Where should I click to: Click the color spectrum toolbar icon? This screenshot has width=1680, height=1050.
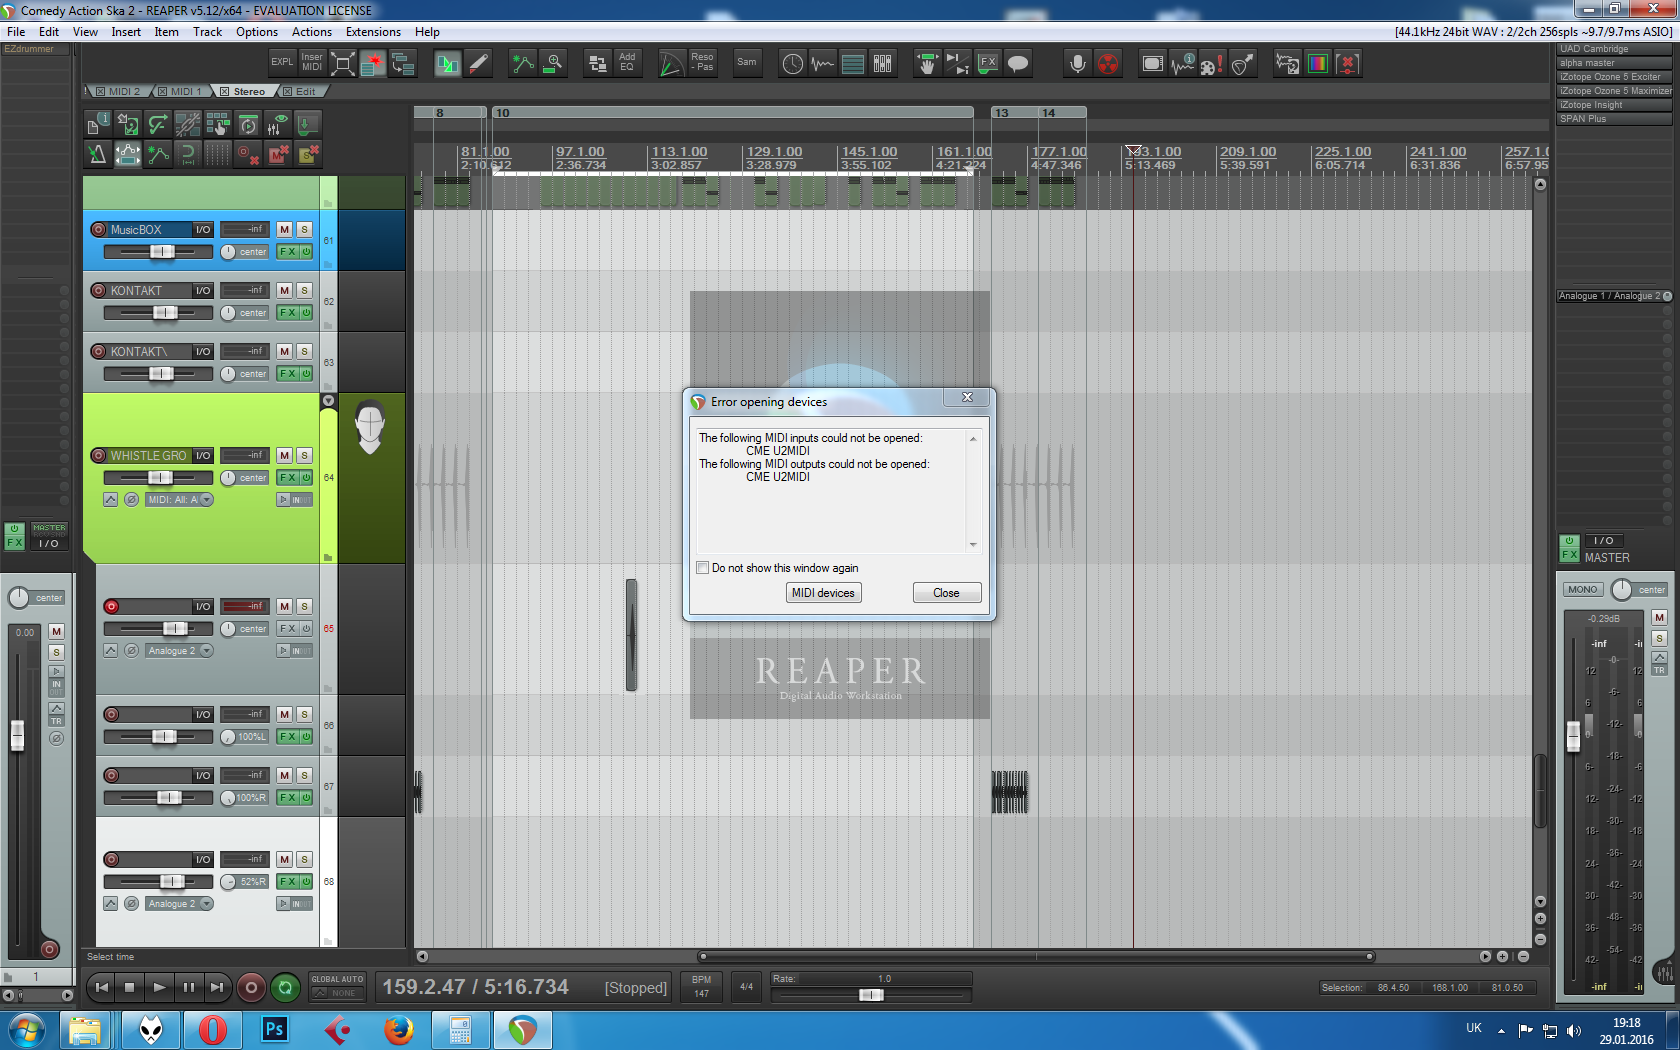coord(1318,63)
